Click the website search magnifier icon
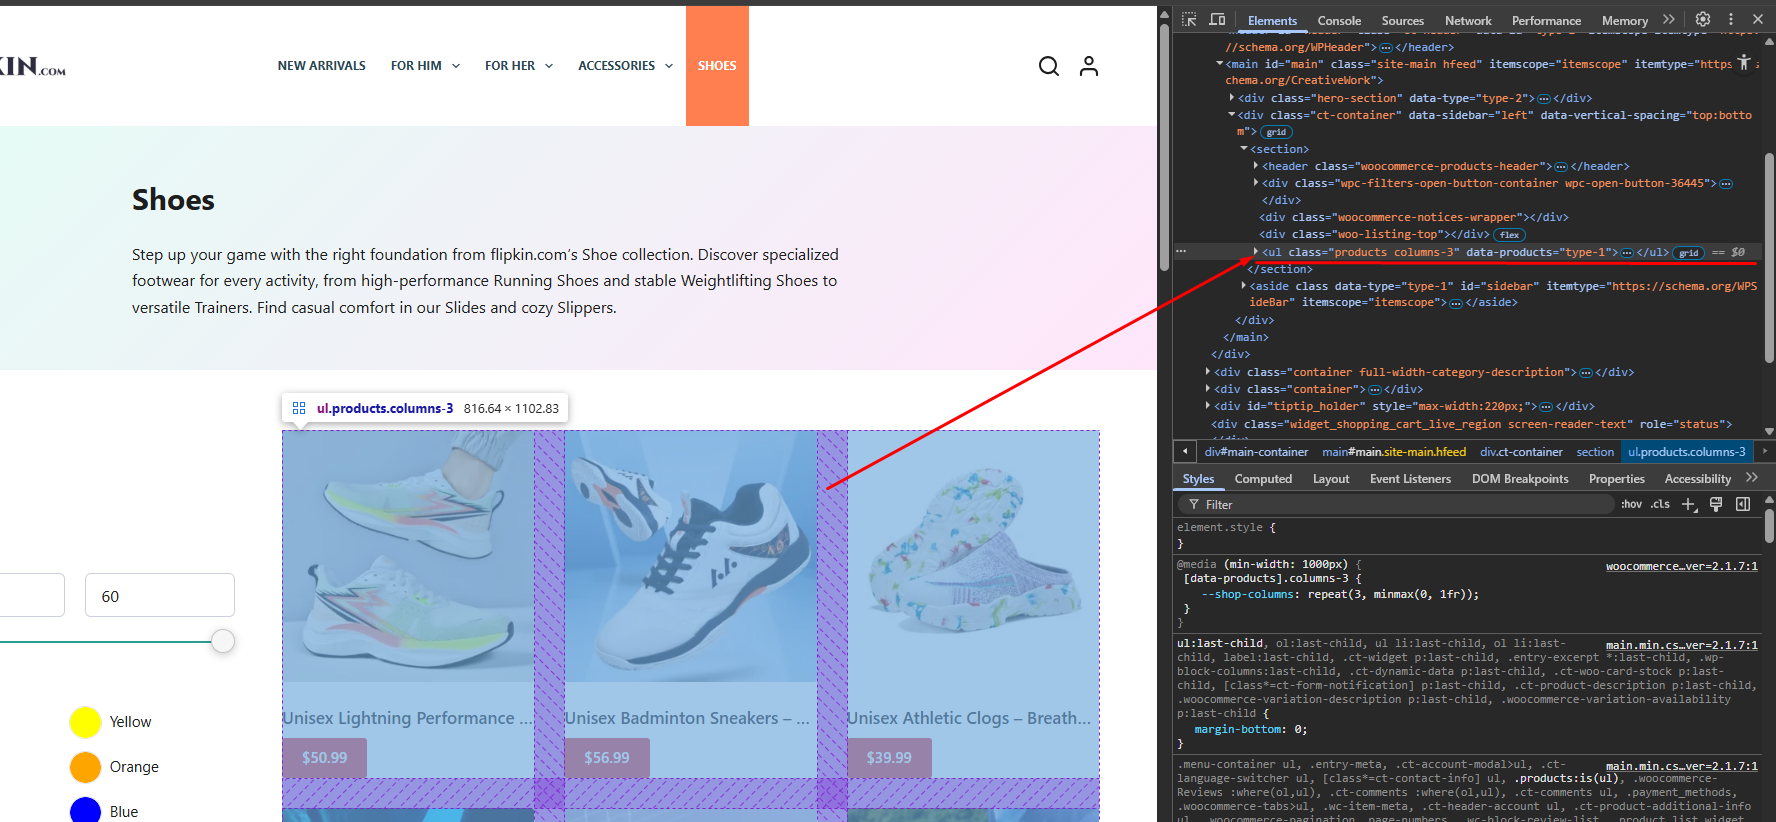 1048,66
